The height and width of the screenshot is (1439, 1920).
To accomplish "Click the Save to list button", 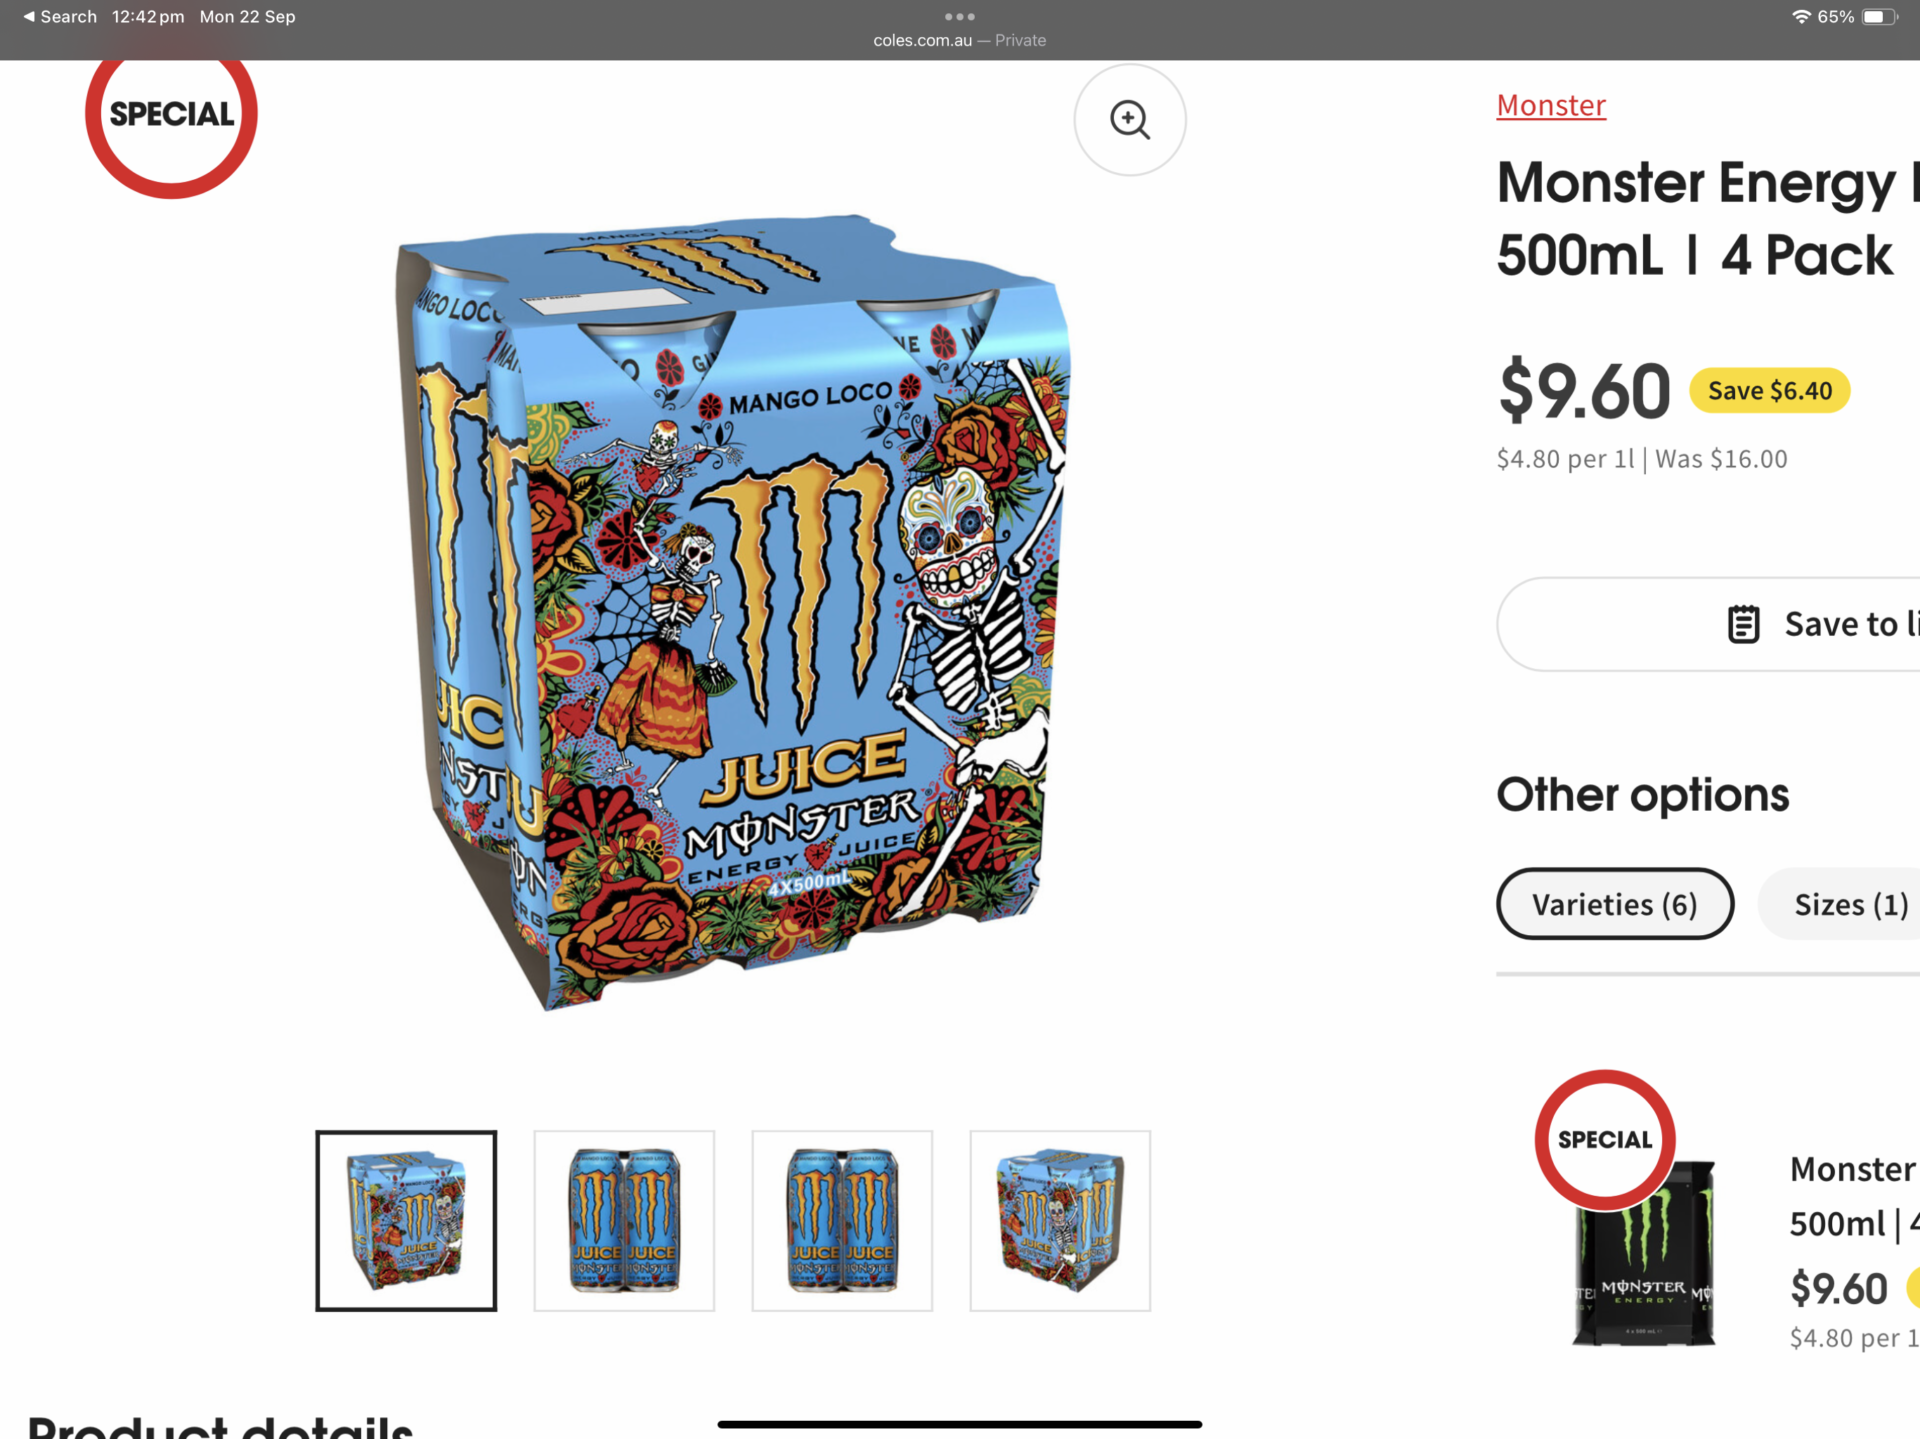I will pos(1708,624).
